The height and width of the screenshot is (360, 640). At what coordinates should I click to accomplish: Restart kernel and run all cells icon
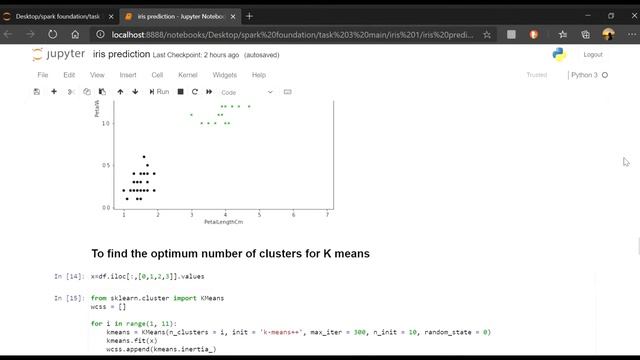pyautogui.click(x=209, y=92)
